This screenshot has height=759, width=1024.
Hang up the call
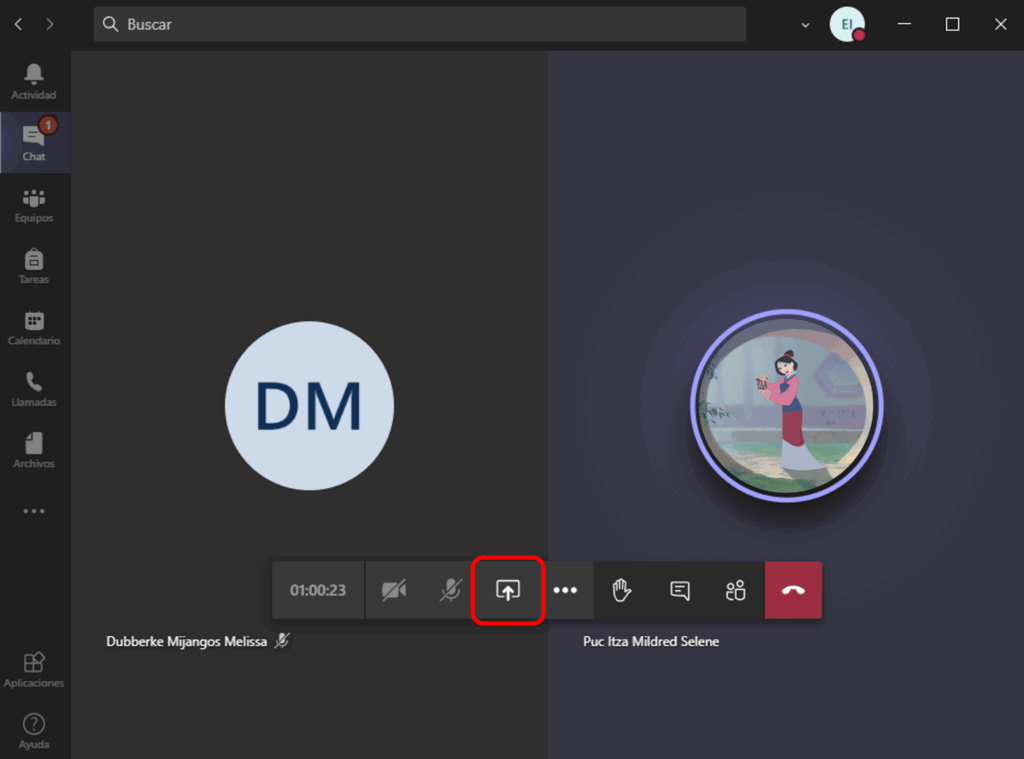click(793, 590)
